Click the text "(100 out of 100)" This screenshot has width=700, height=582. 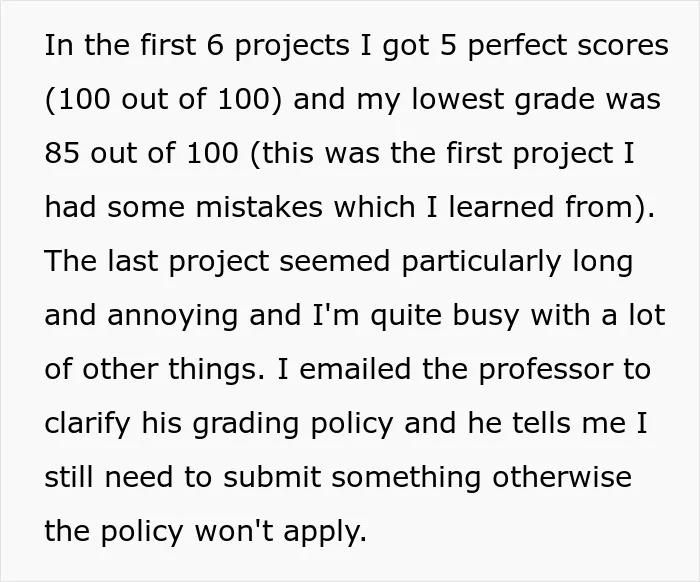click(164, 99)
